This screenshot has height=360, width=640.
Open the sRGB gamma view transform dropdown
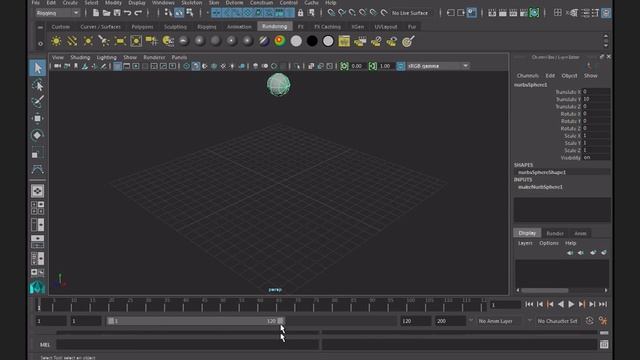(438, 66)
